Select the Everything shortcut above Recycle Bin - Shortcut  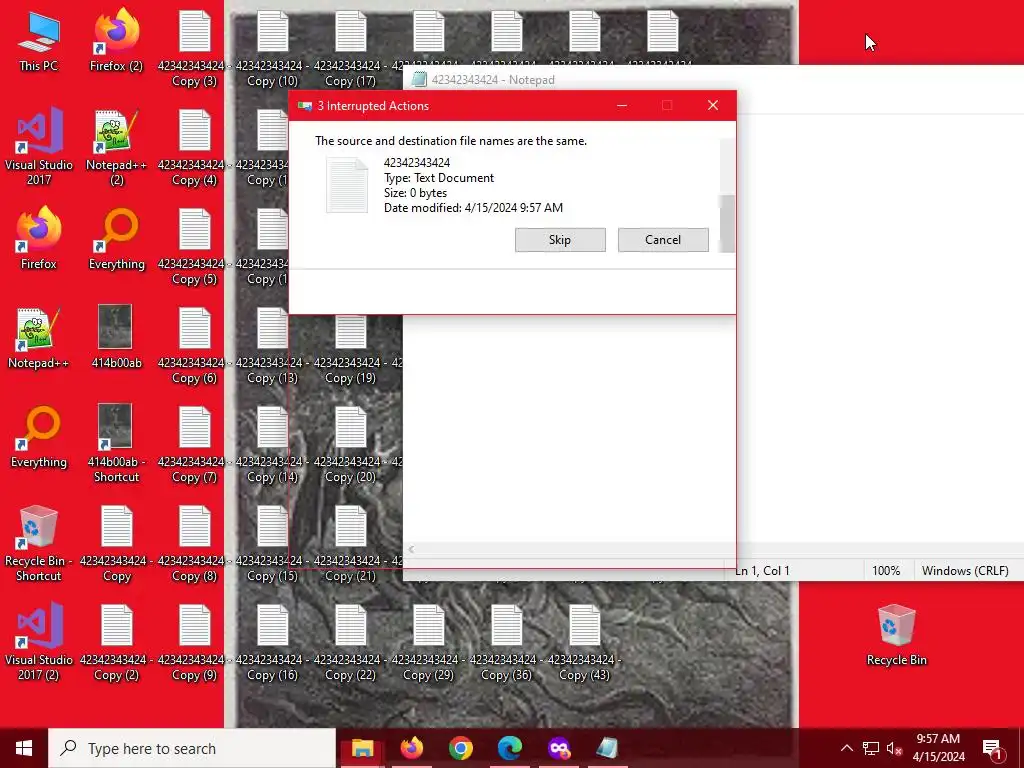(x=39, y=437)
